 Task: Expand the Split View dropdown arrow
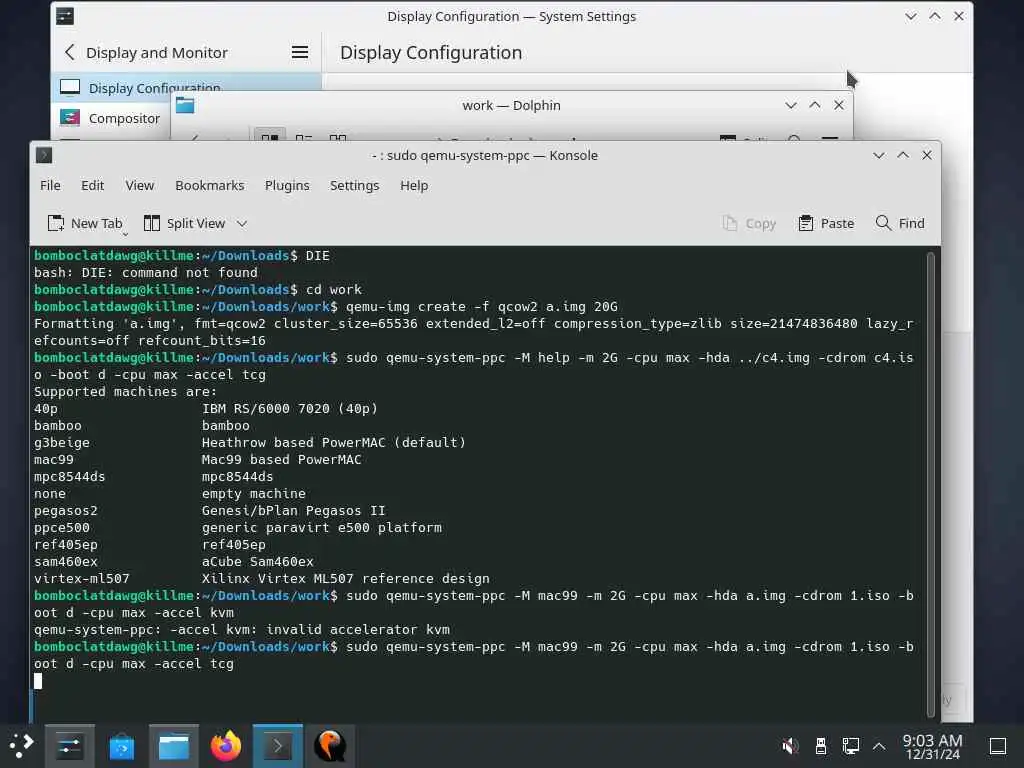point(242,223)
